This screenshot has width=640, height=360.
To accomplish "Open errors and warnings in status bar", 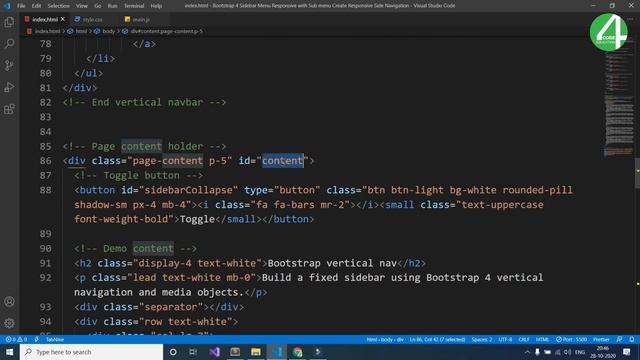I will (16, 340).
